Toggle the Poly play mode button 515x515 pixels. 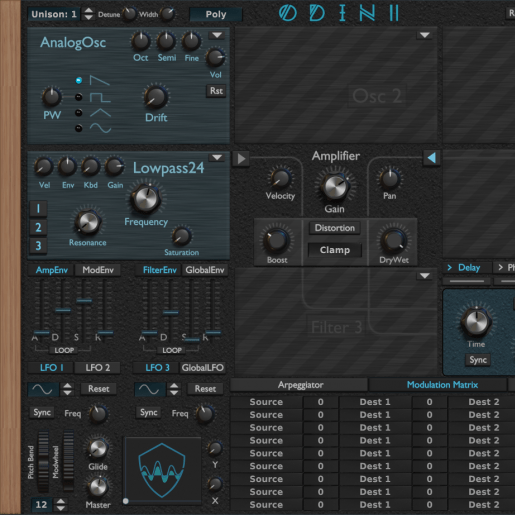tap(216, 14)
